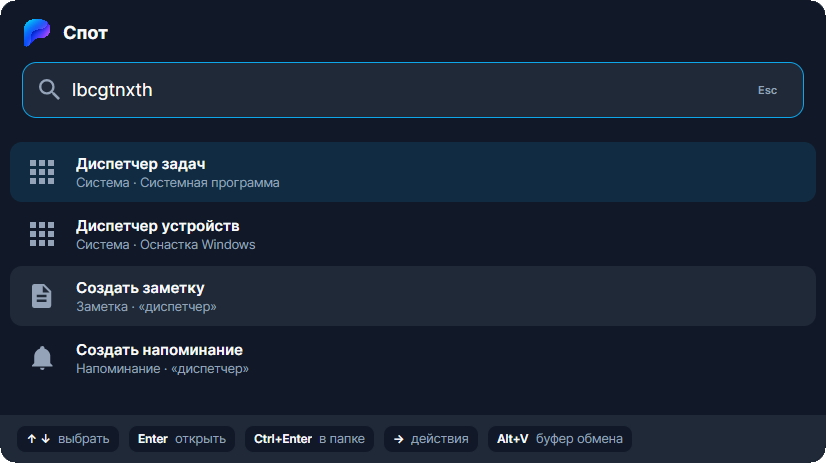Viewport: 826px width, 463px height.
Task: Click the grid icon for Диспетчер устройств
Action: coord(42,234)
